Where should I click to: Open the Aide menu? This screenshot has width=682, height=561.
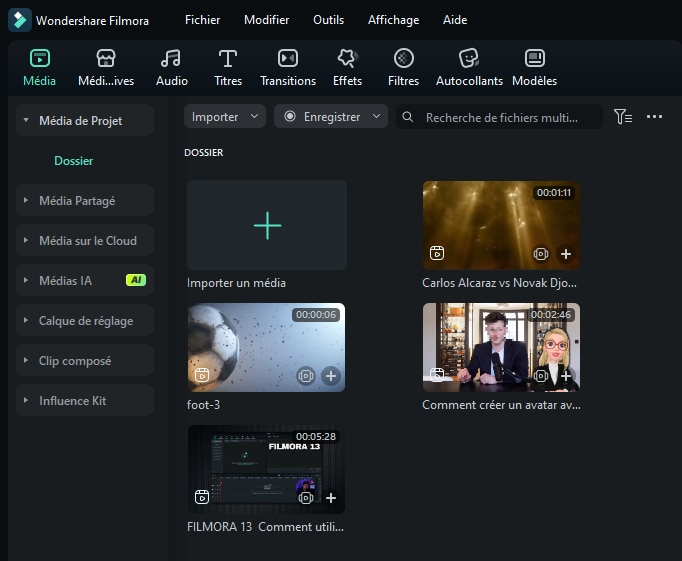455,20
